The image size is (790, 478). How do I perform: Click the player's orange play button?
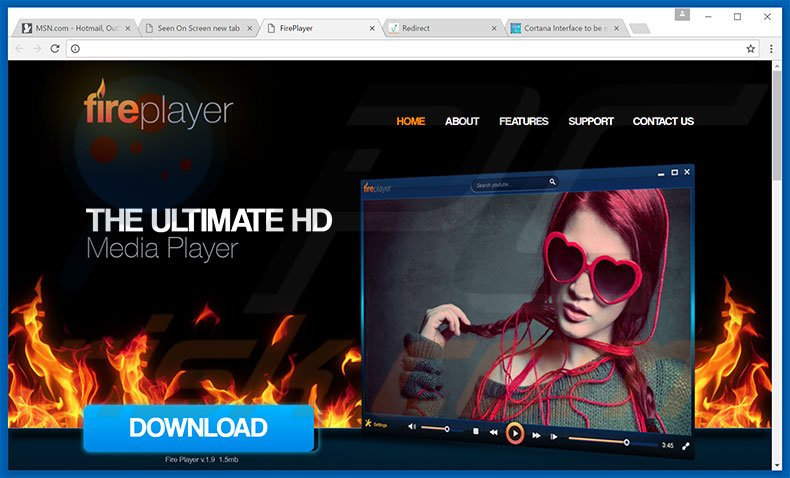click(x=514, y=433)
